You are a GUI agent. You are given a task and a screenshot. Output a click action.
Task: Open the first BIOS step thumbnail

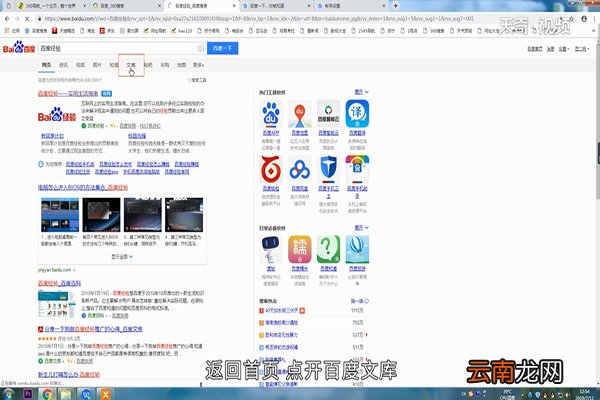[60, 215]
